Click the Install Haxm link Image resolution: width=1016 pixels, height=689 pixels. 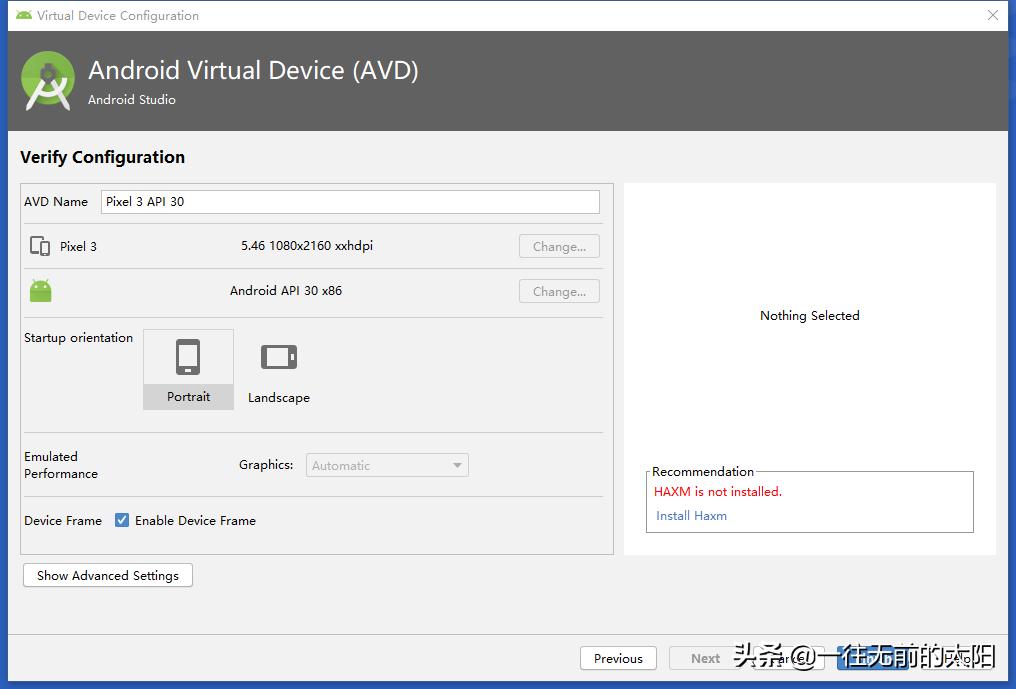pos(691,515)
